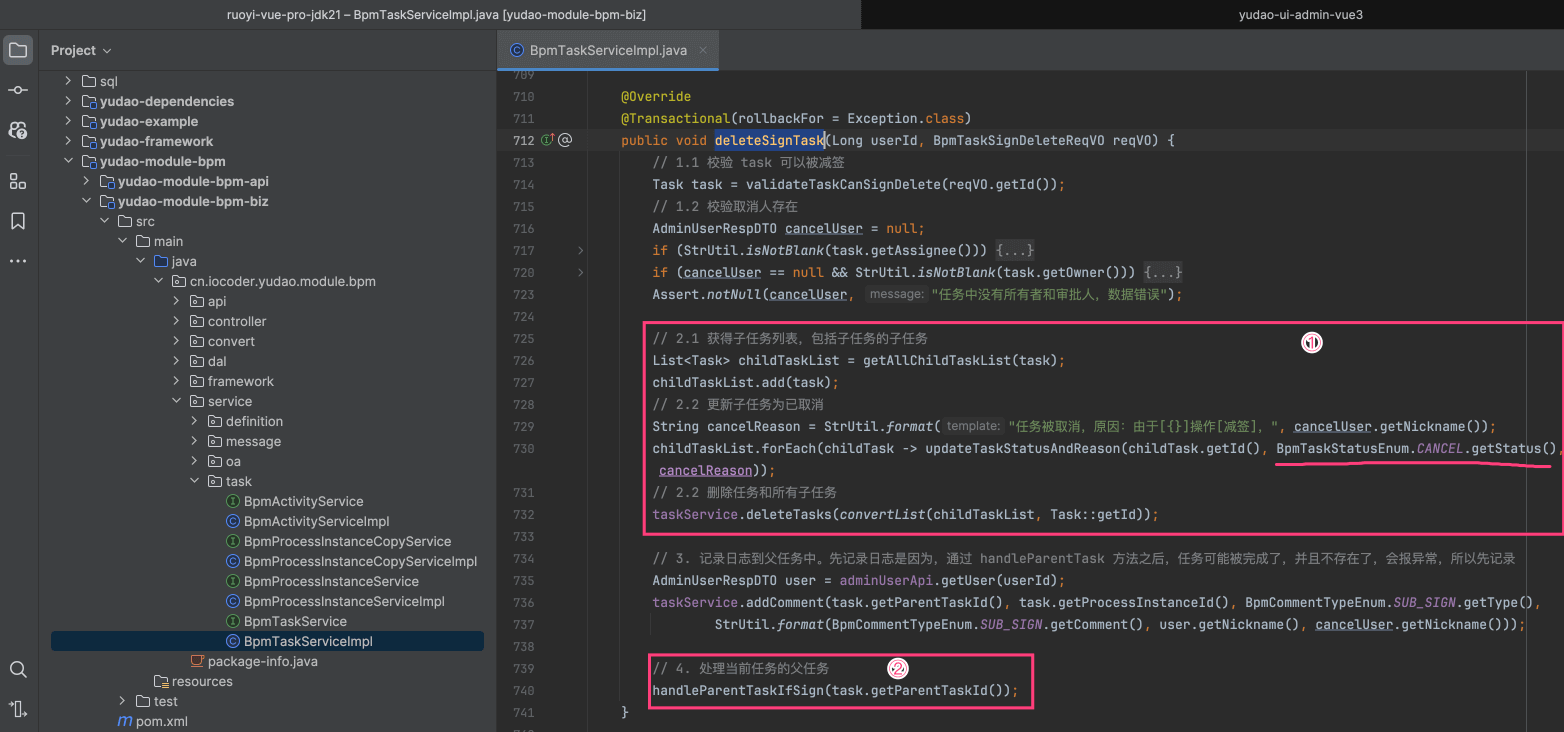Click the deleteSignTask method name

pos(769,140)
